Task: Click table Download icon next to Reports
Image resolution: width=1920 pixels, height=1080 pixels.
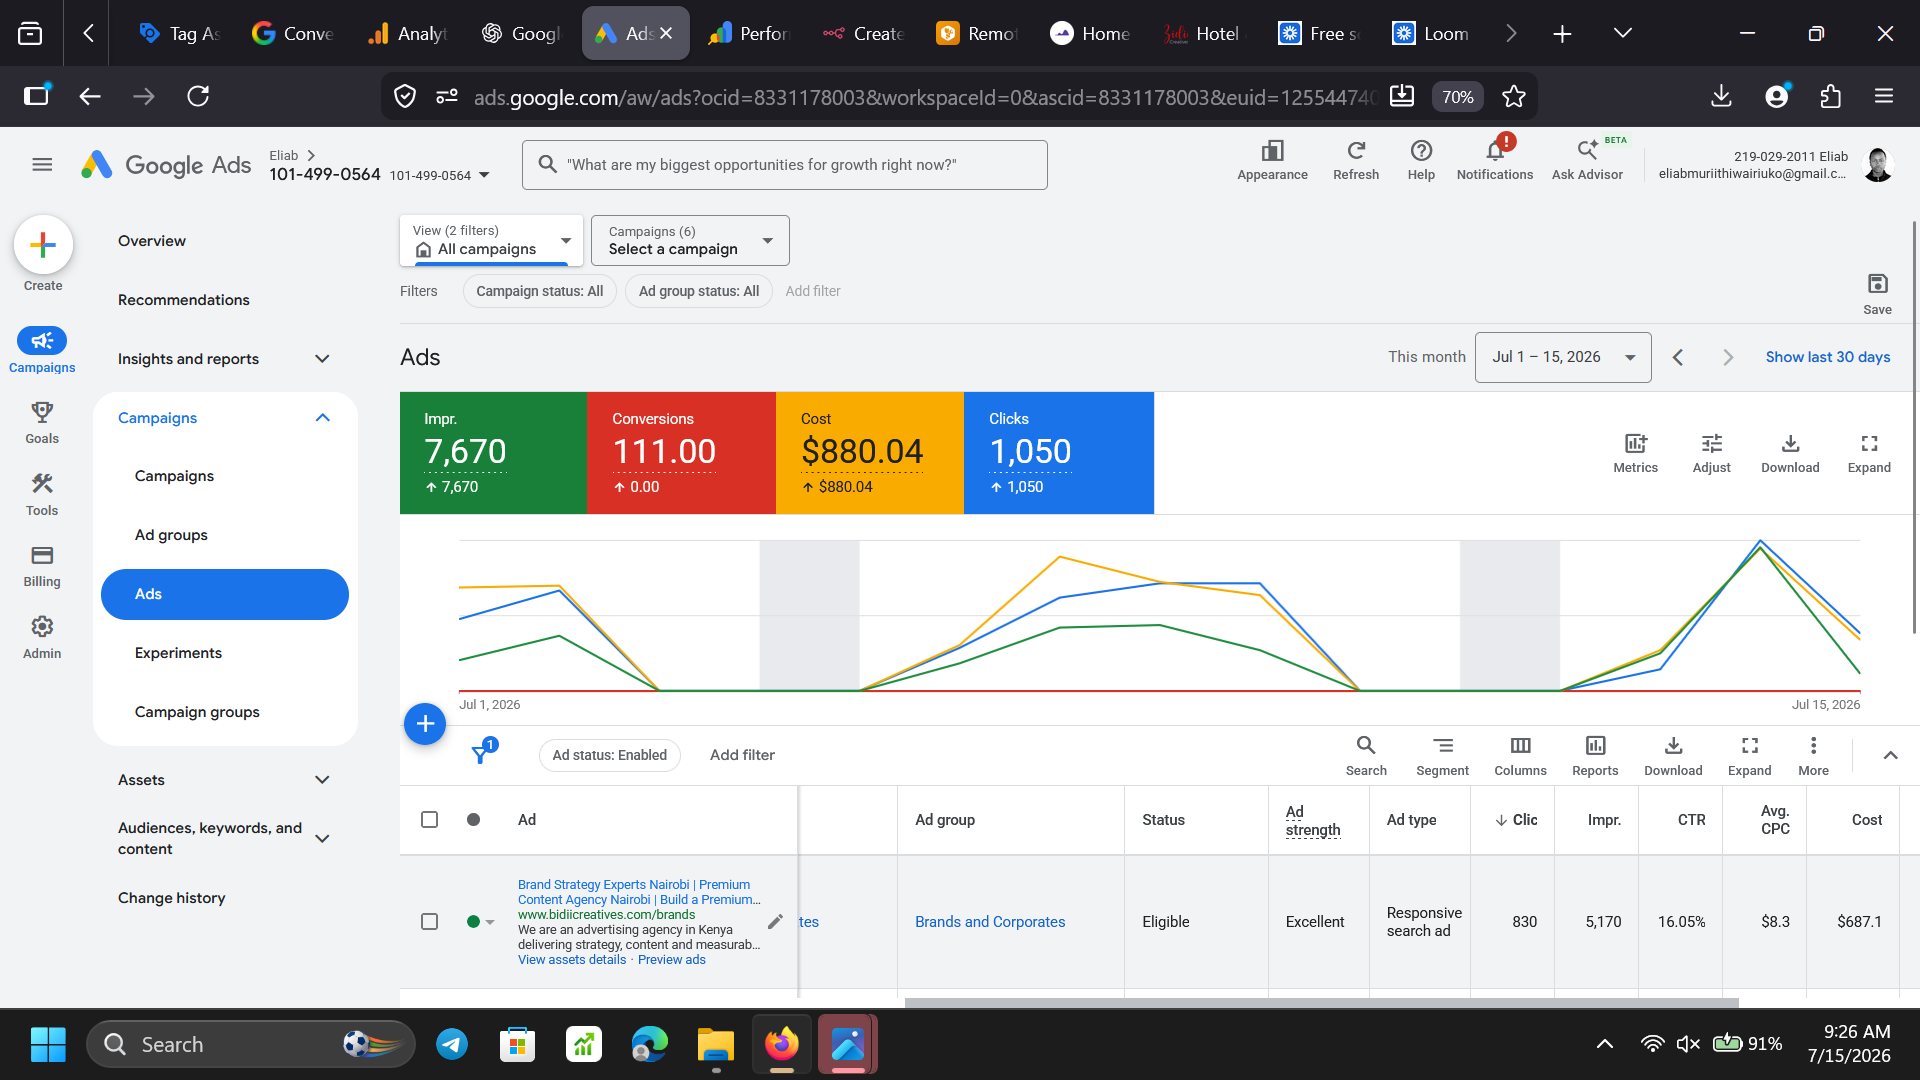Action: tap(1673, 746)
